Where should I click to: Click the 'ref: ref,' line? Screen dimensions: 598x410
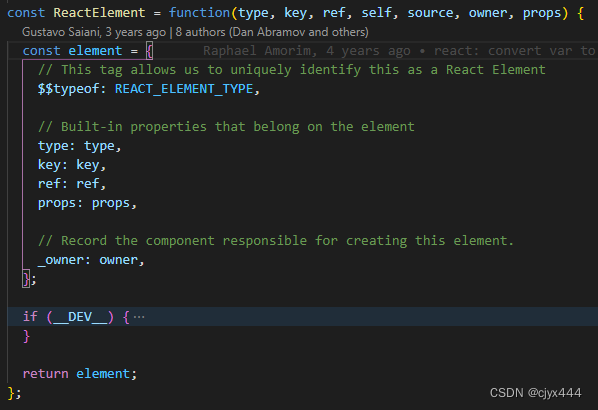[x=72, y=184]
